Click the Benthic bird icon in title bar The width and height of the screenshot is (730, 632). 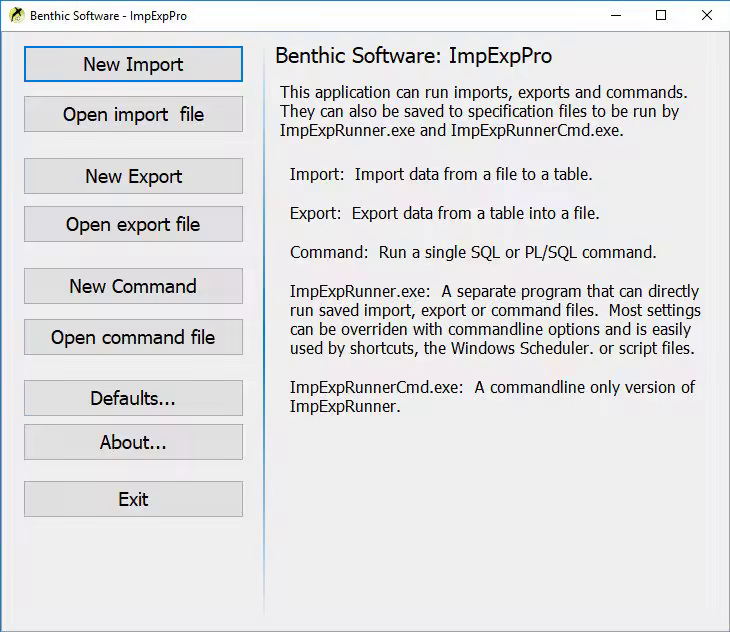pos(15,15)
